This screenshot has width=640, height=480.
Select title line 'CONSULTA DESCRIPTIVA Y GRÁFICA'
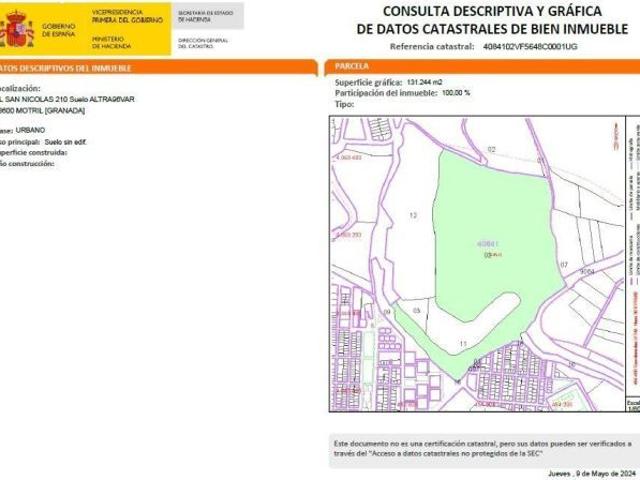pyautogui.click(x=492, y=11)
